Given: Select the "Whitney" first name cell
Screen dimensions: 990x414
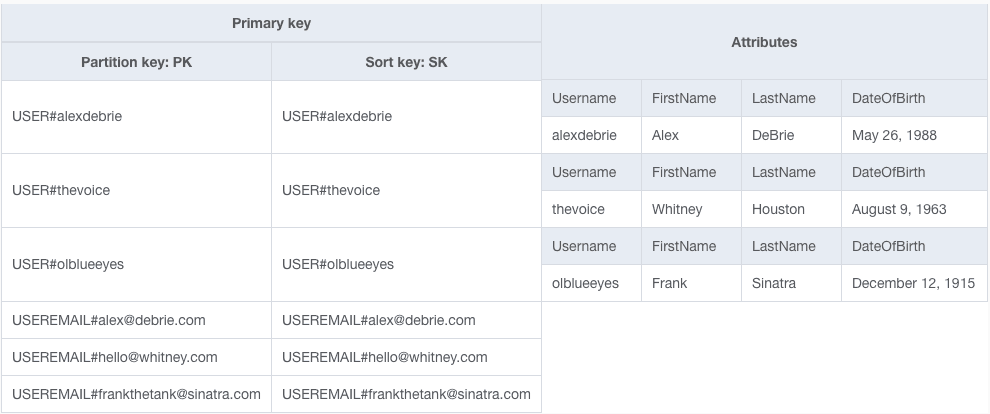Looking at the screenshot, I should point(677,209).
